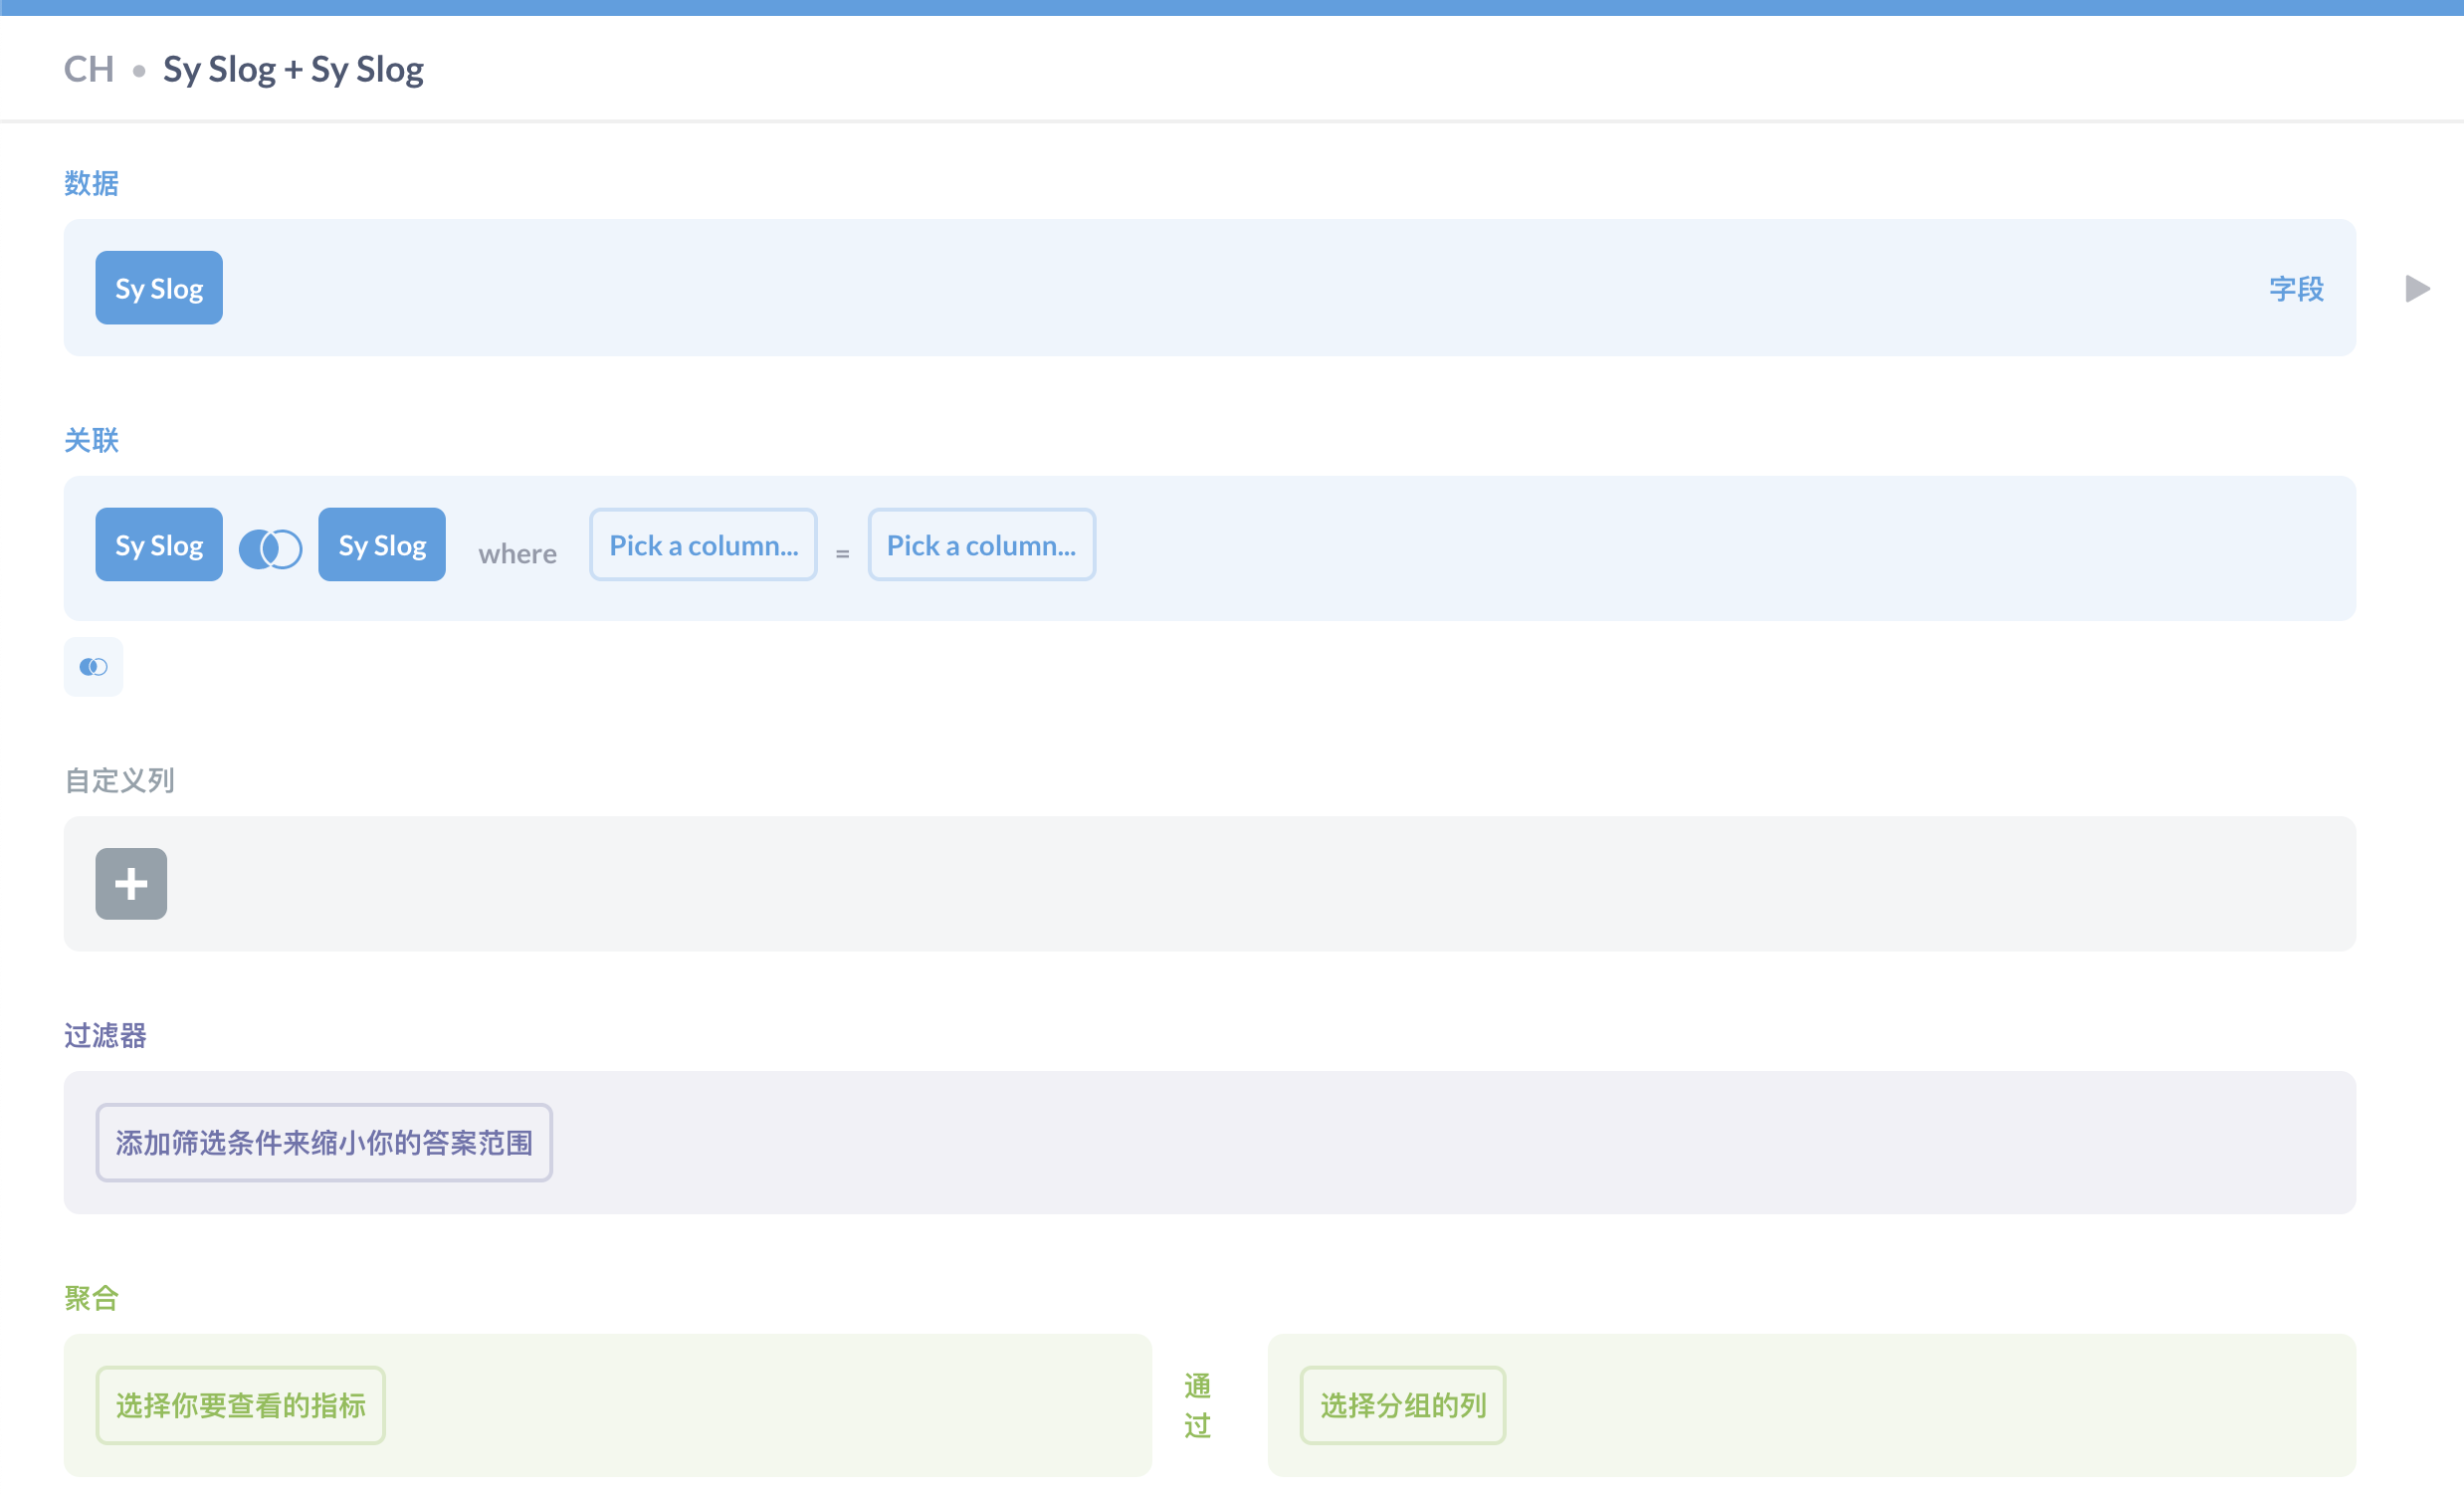Click the plus icon to add custom column
This screenshot has height=1495, width=2464.
click(x=131, y=883)
